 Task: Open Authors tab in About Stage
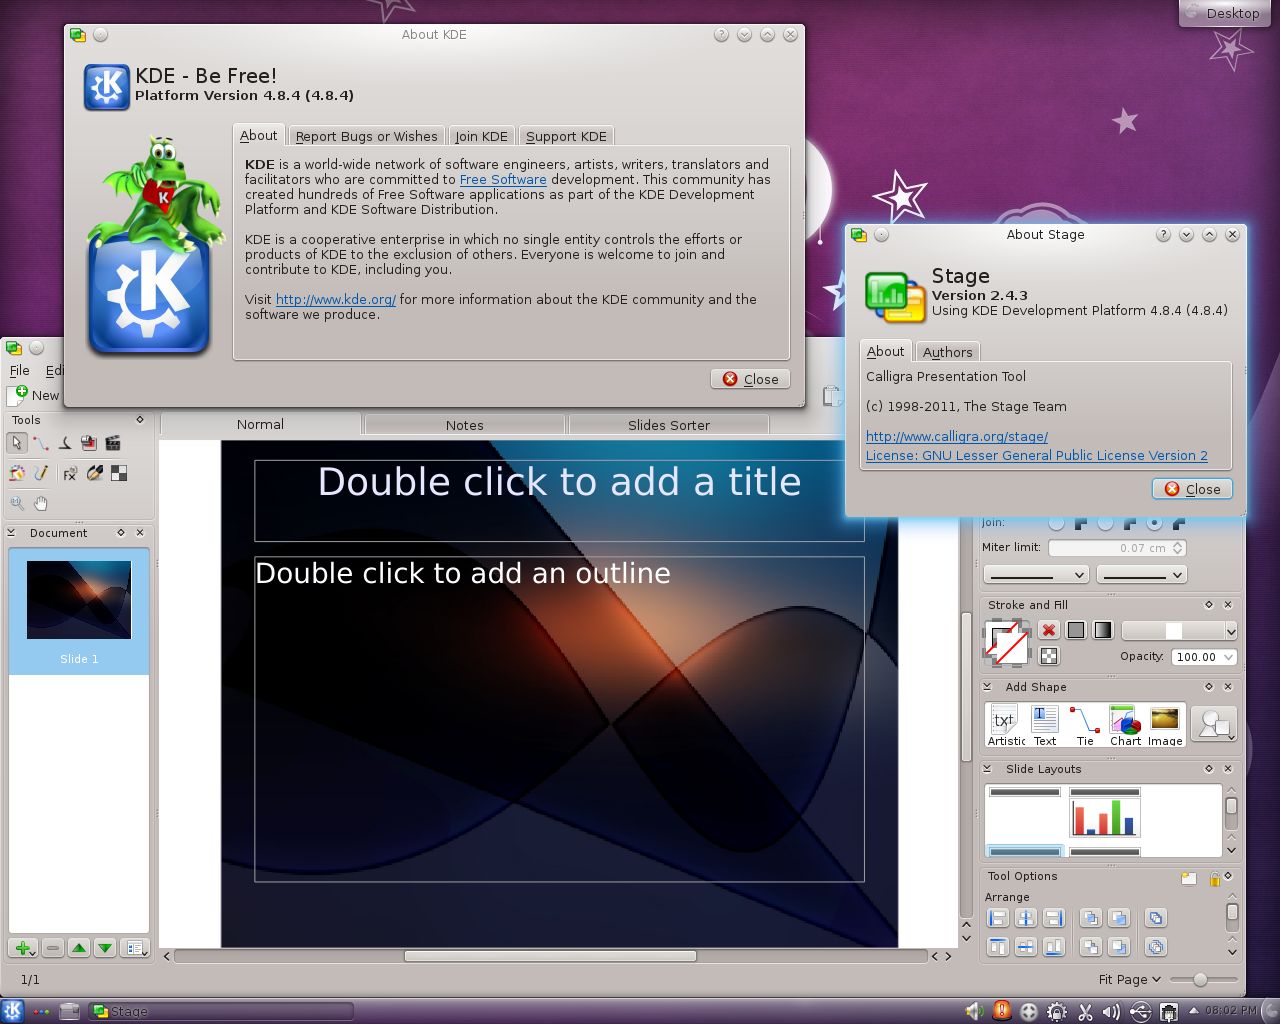click(948, 352)
